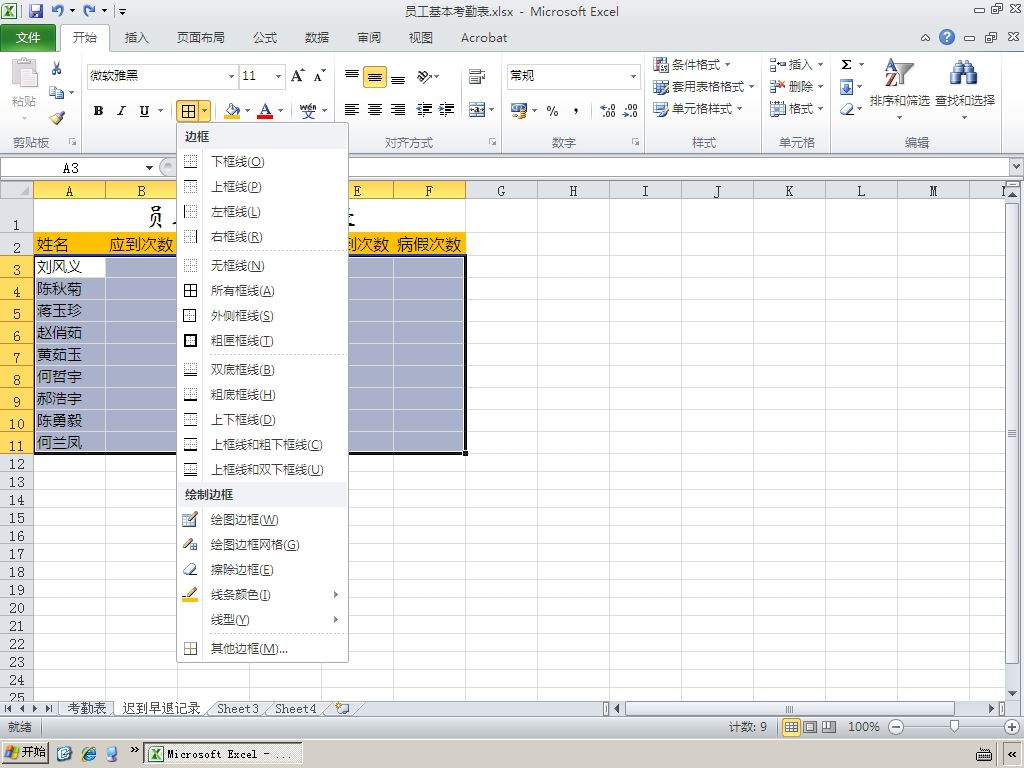Click the row 15 header
This screenshot has width=1024, height=768.
(x=16, y=518)
